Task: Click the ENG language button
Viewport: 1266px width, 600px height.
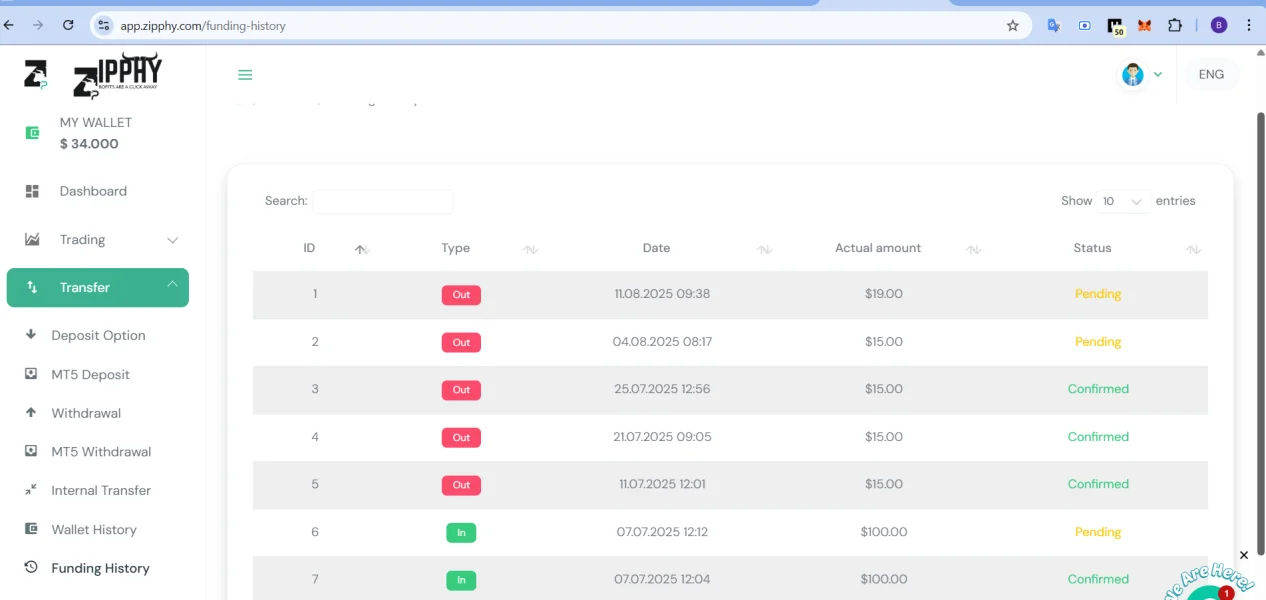Action: [1211, 75]
